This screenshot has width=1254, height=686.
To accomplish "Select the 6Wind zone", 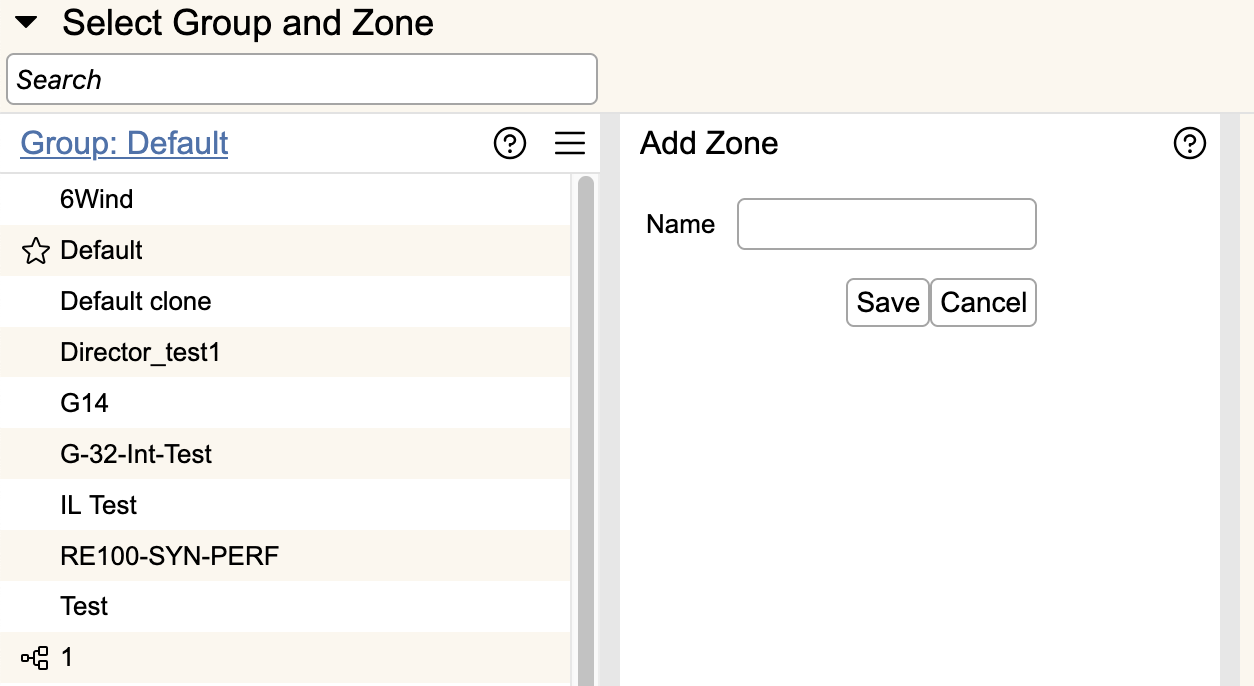I will click(285, 199).
